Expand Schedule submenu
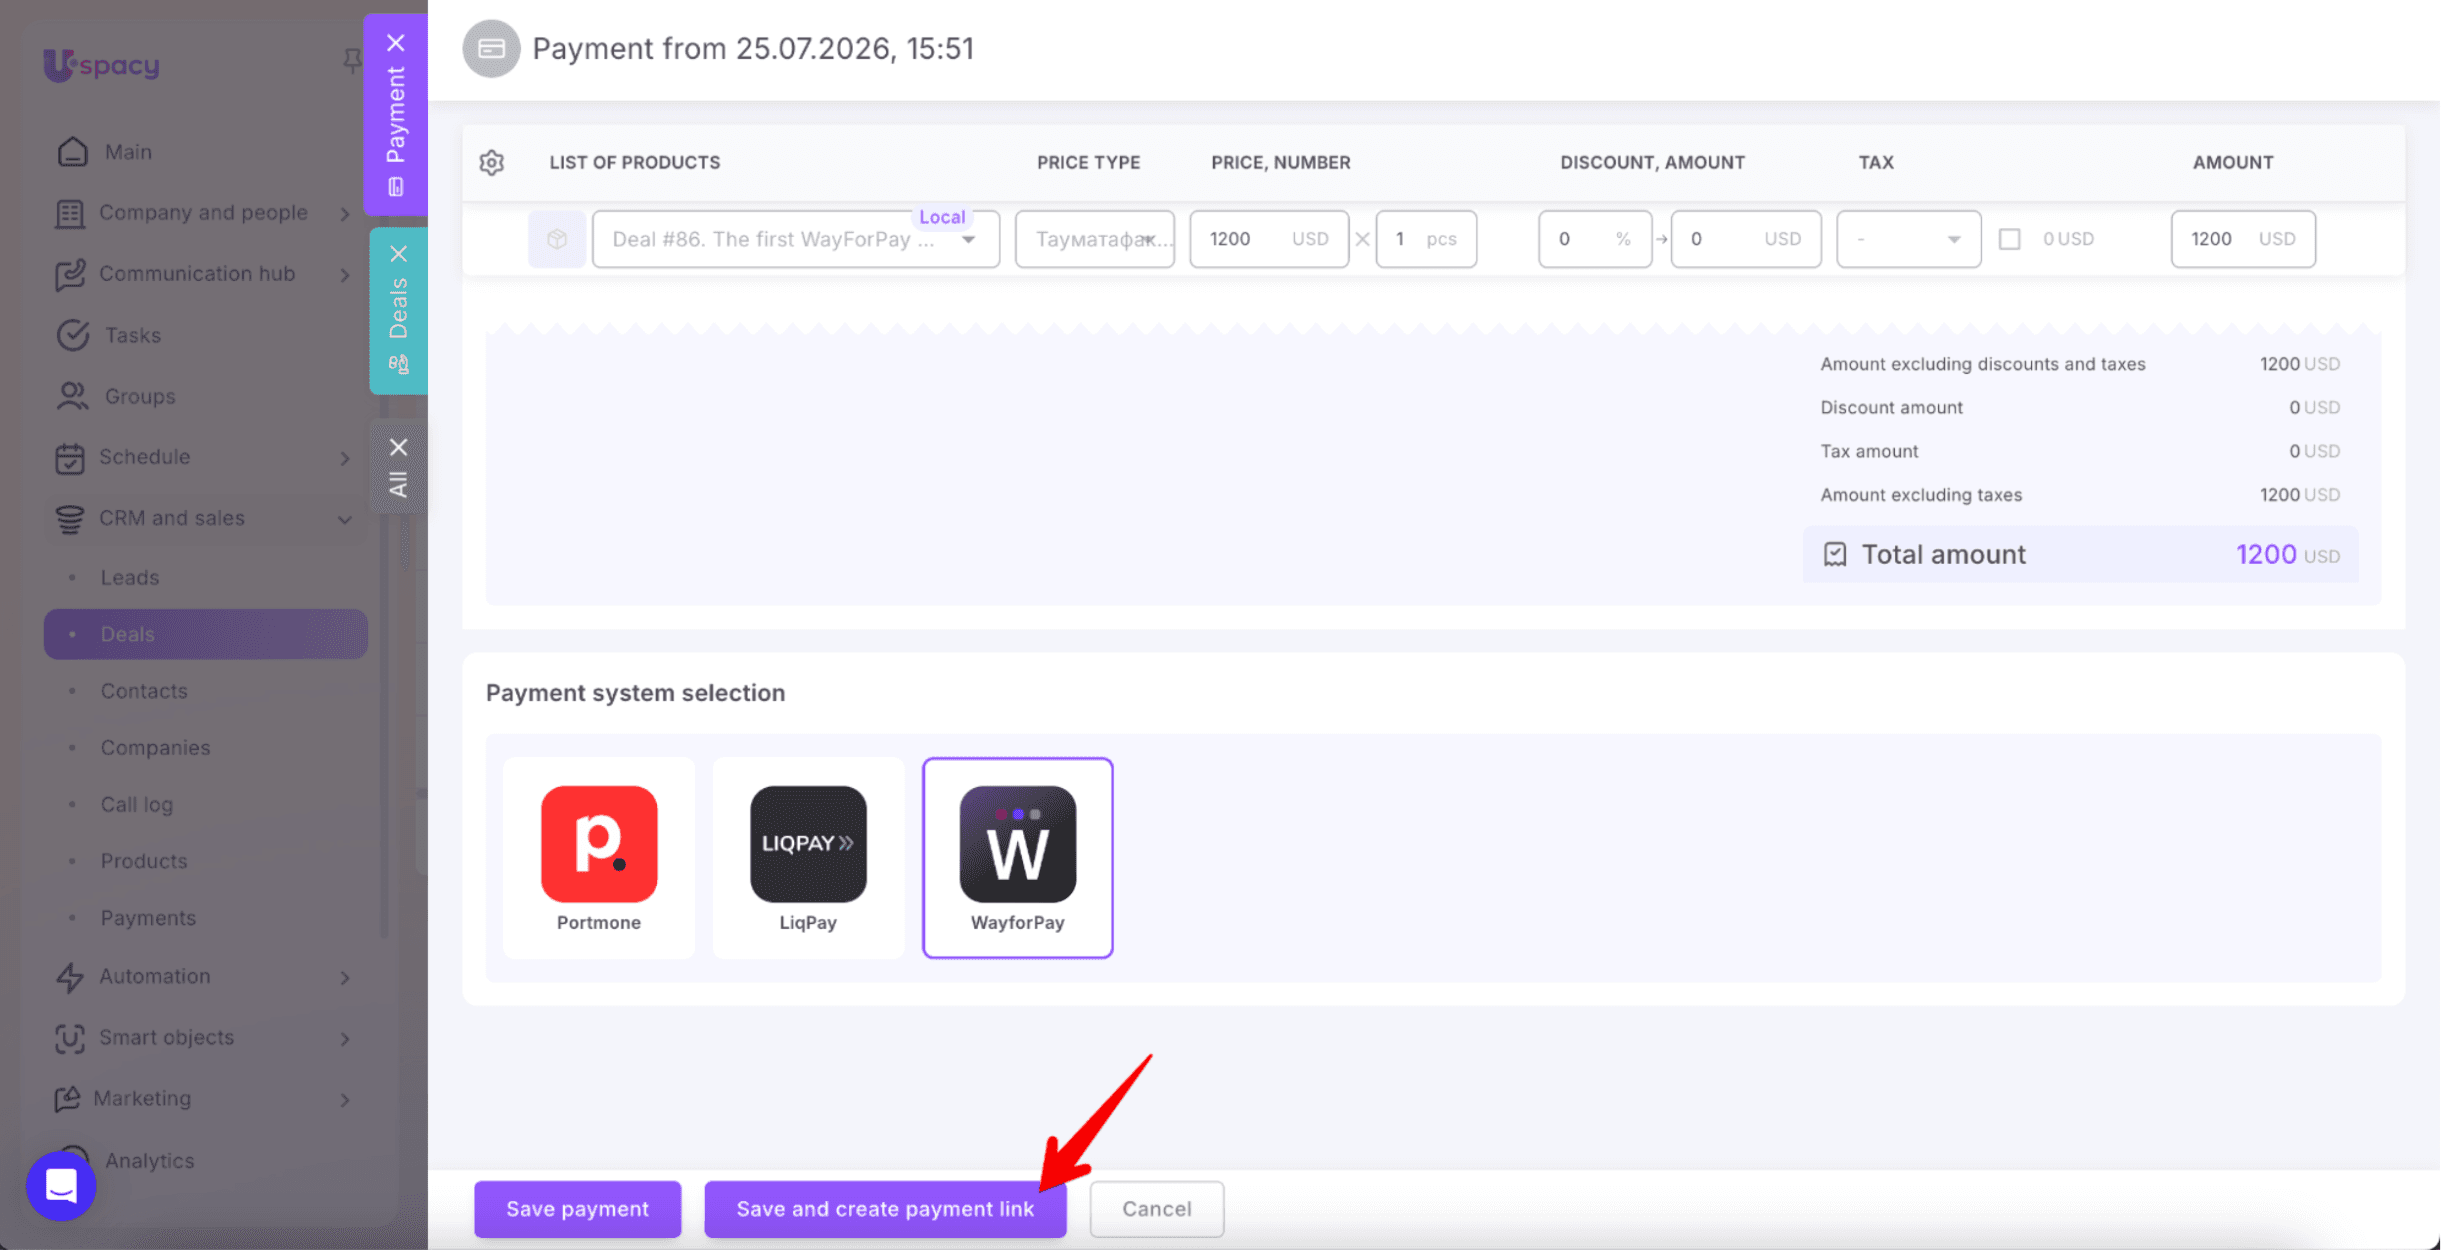The image size is (2442, 1250). point(345,458)
